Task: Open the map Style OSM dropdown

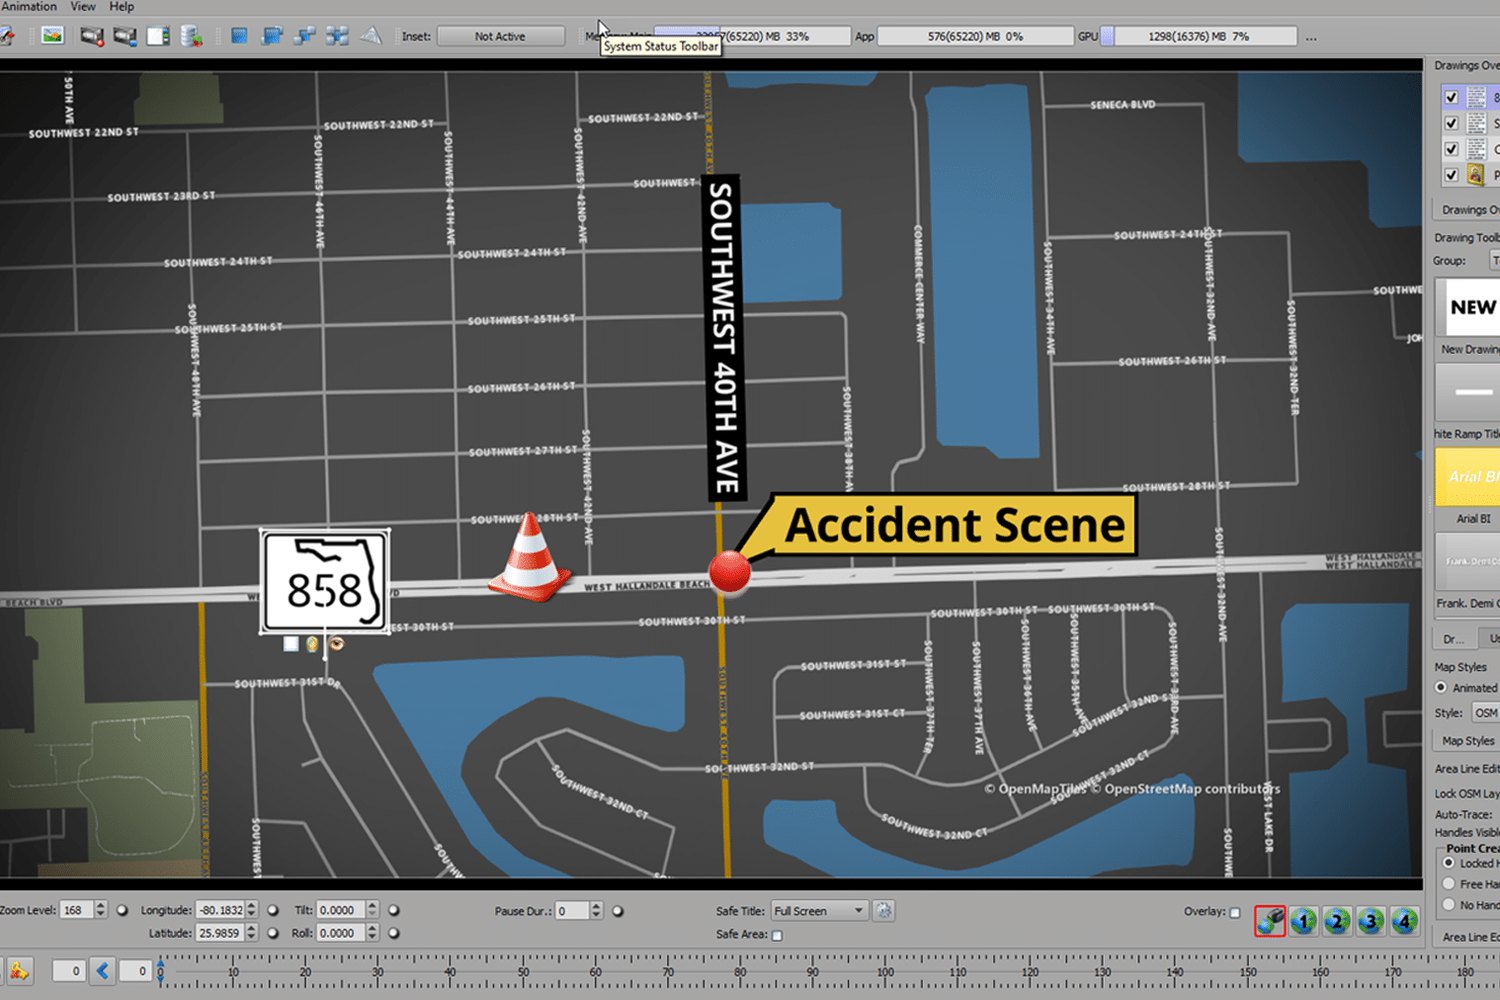Action: click(1486, 713)
